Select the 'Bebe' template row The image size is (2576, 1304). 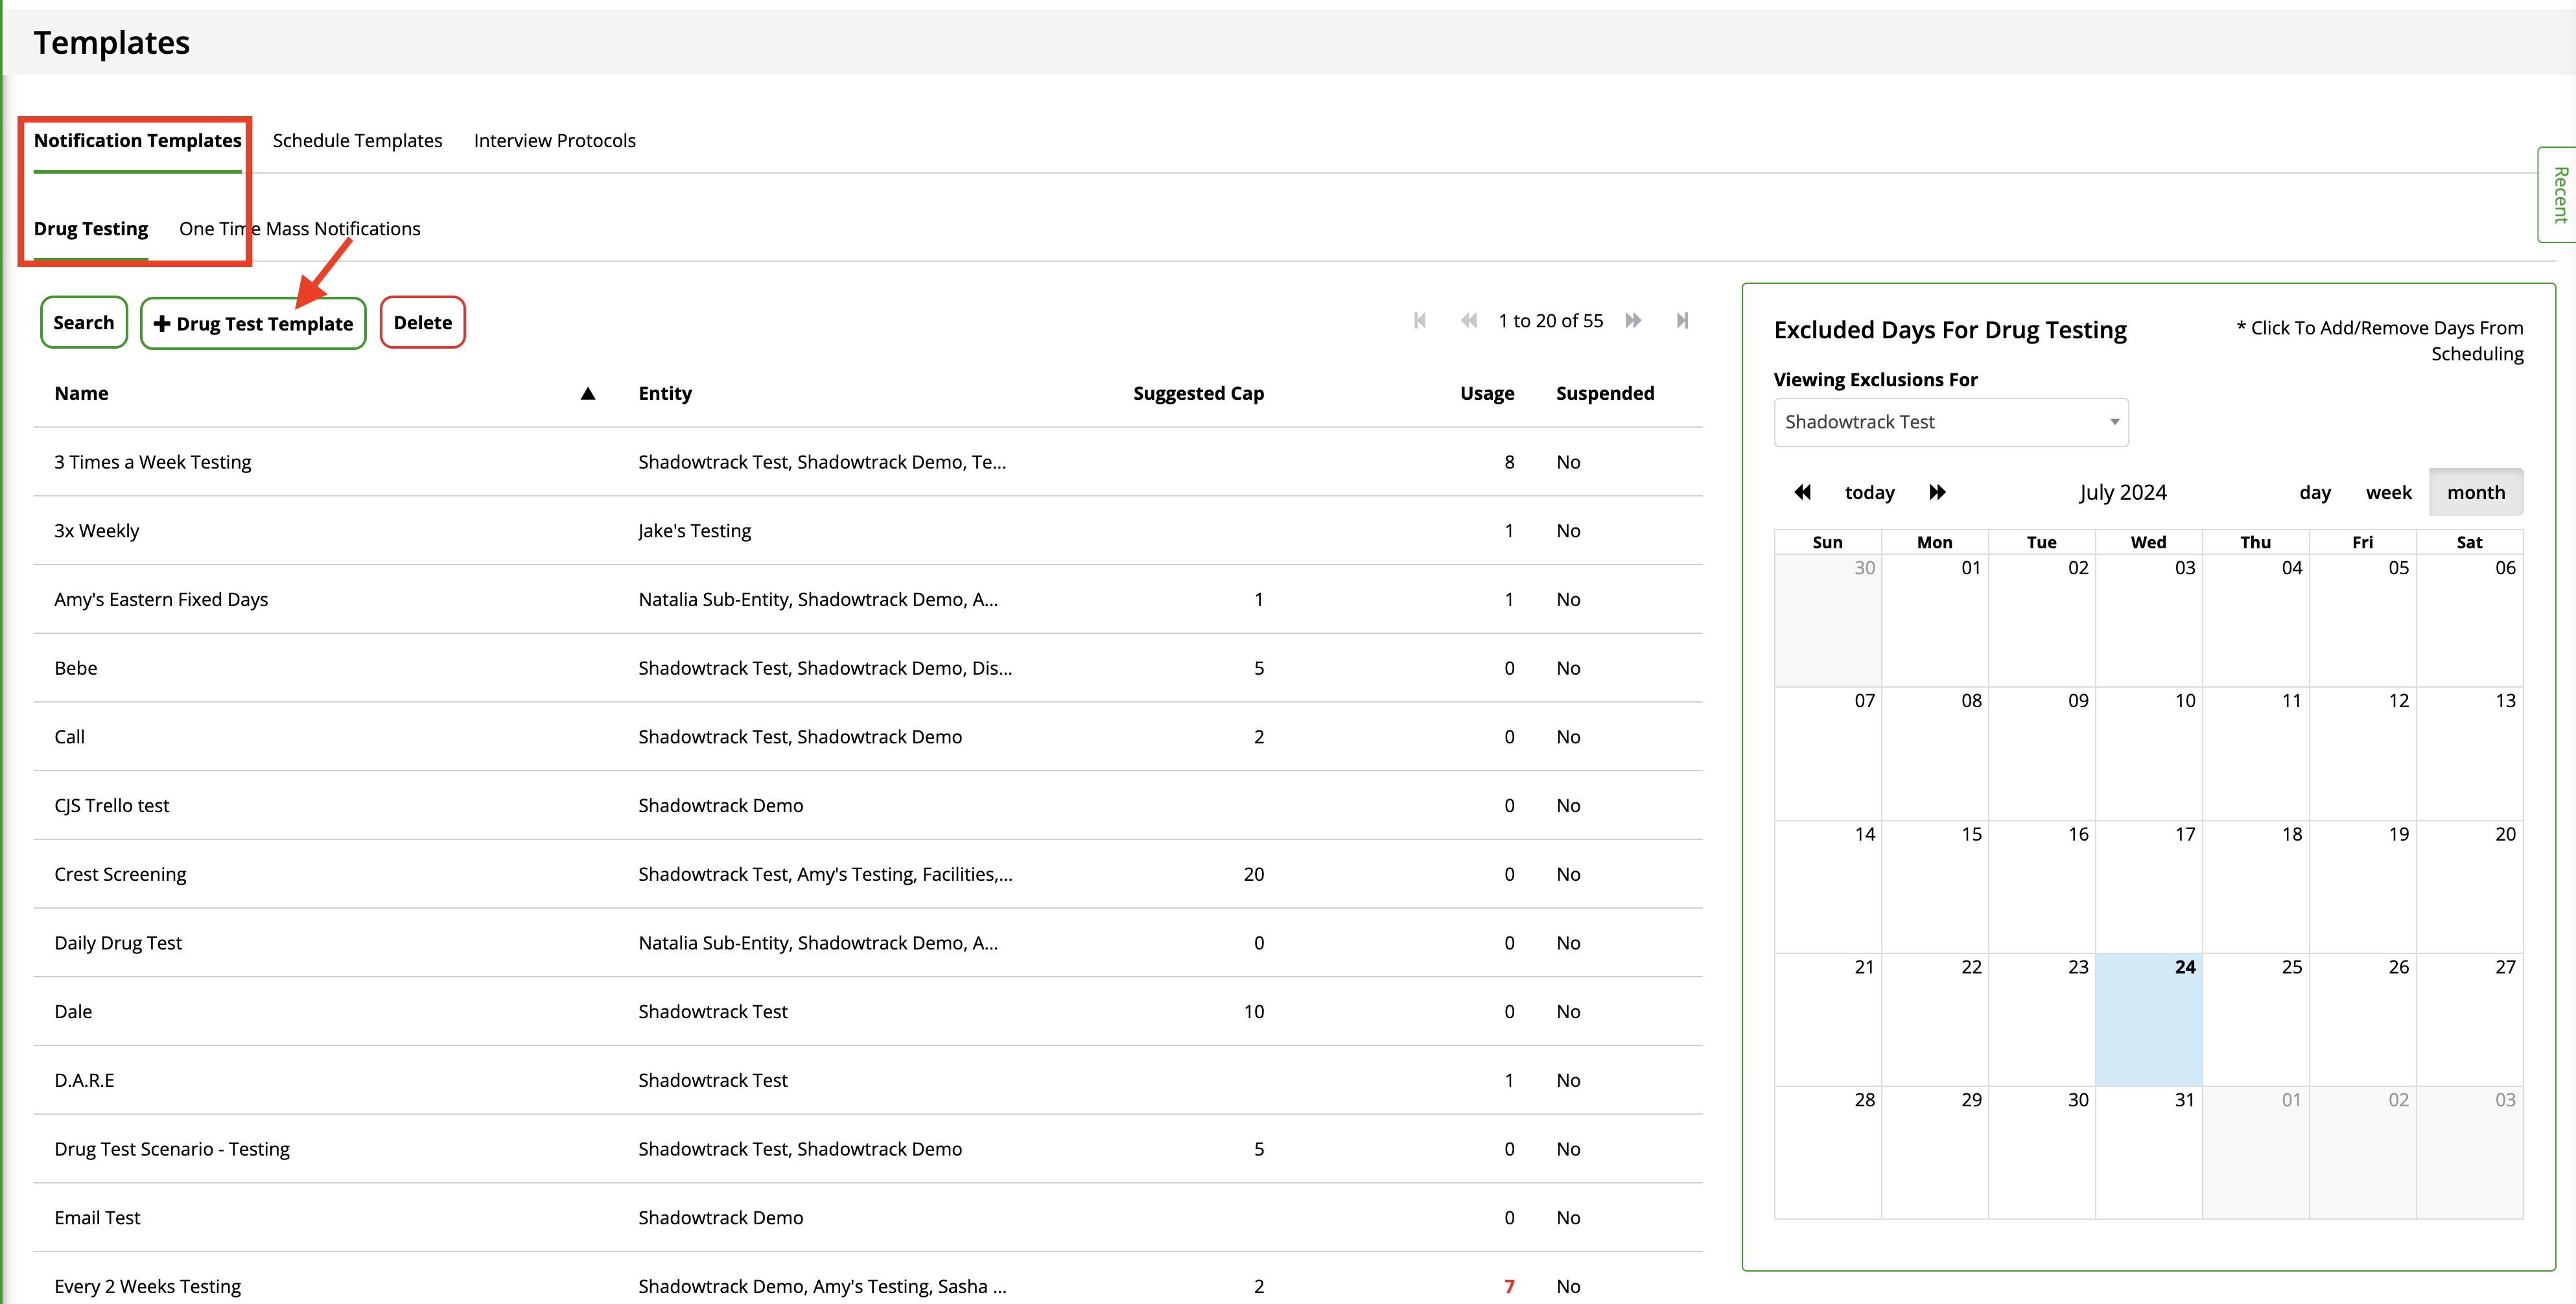tap(868, 668)
